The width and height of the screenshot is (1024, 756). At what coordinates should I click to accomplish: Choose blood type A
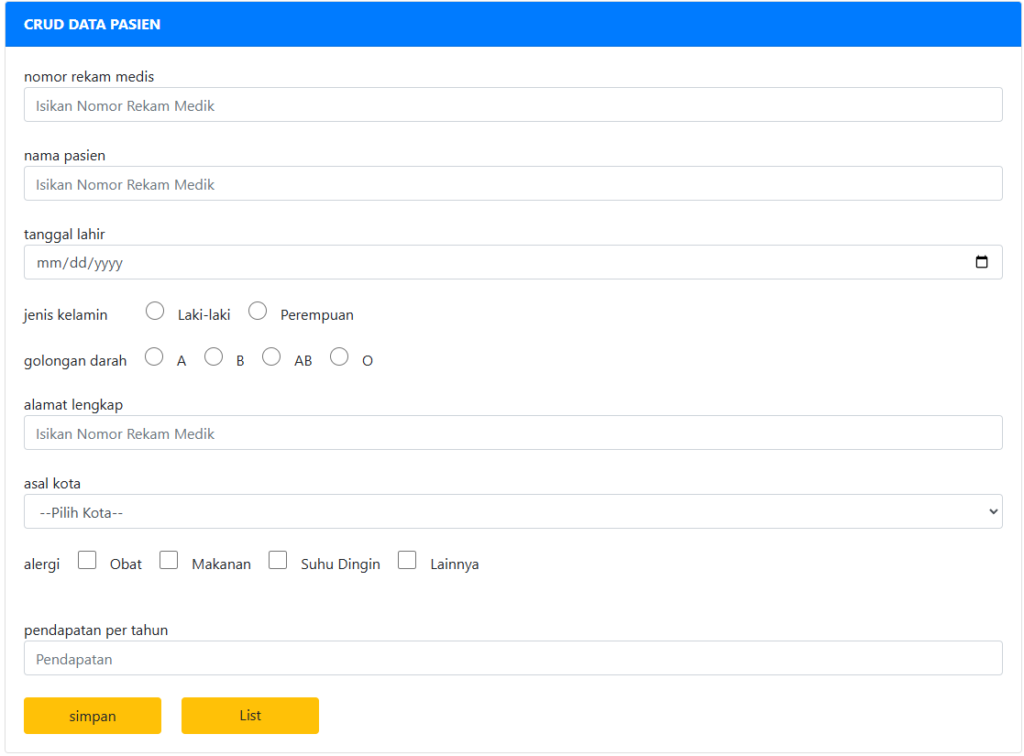point(154,356)
